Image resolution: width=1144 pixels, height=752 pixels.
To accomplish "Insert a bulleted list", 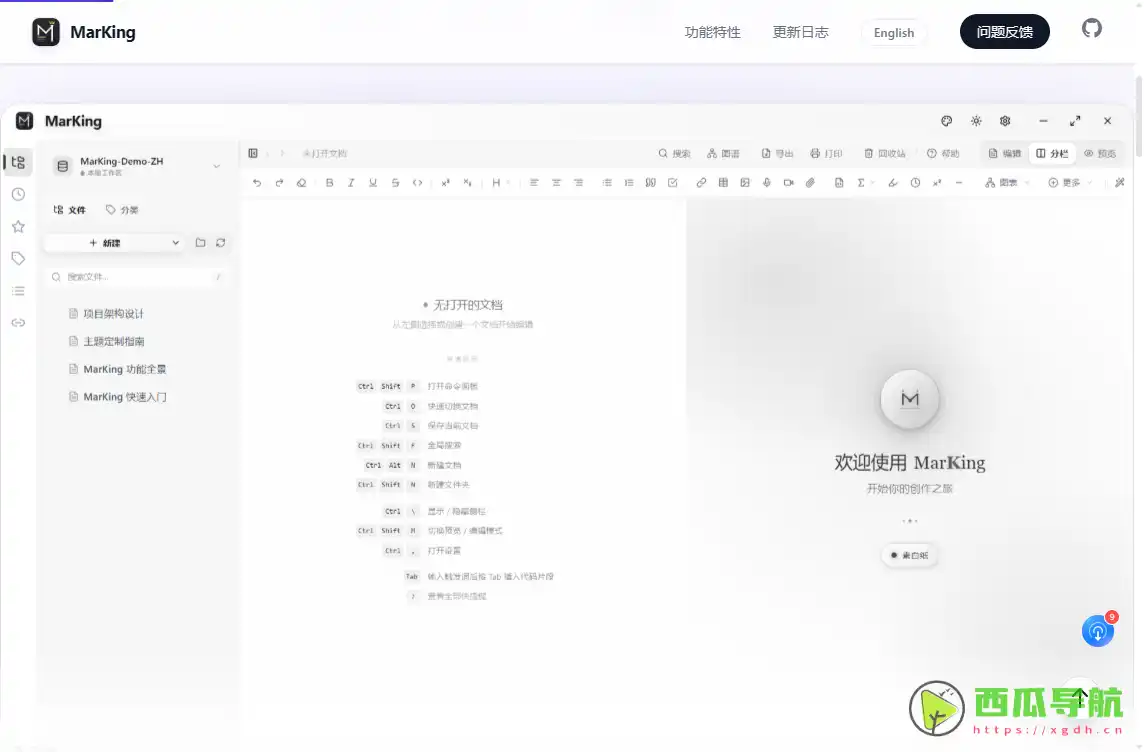I will (x=607, y=183).
